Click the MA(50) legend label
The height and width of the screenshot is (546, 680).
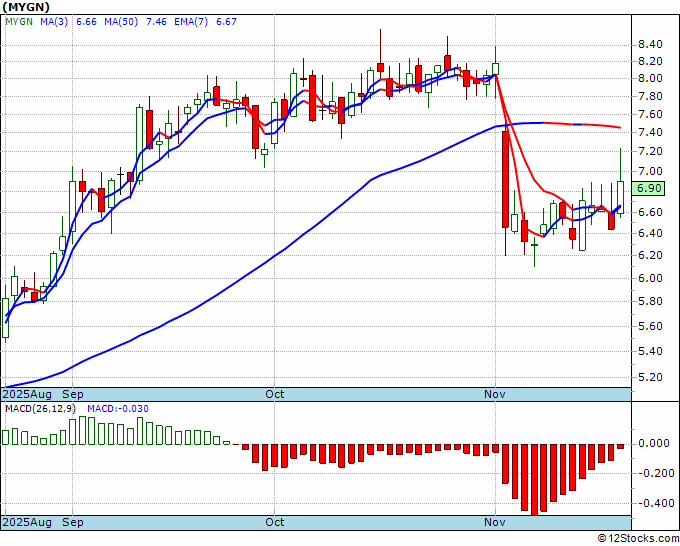click(121, 21)
